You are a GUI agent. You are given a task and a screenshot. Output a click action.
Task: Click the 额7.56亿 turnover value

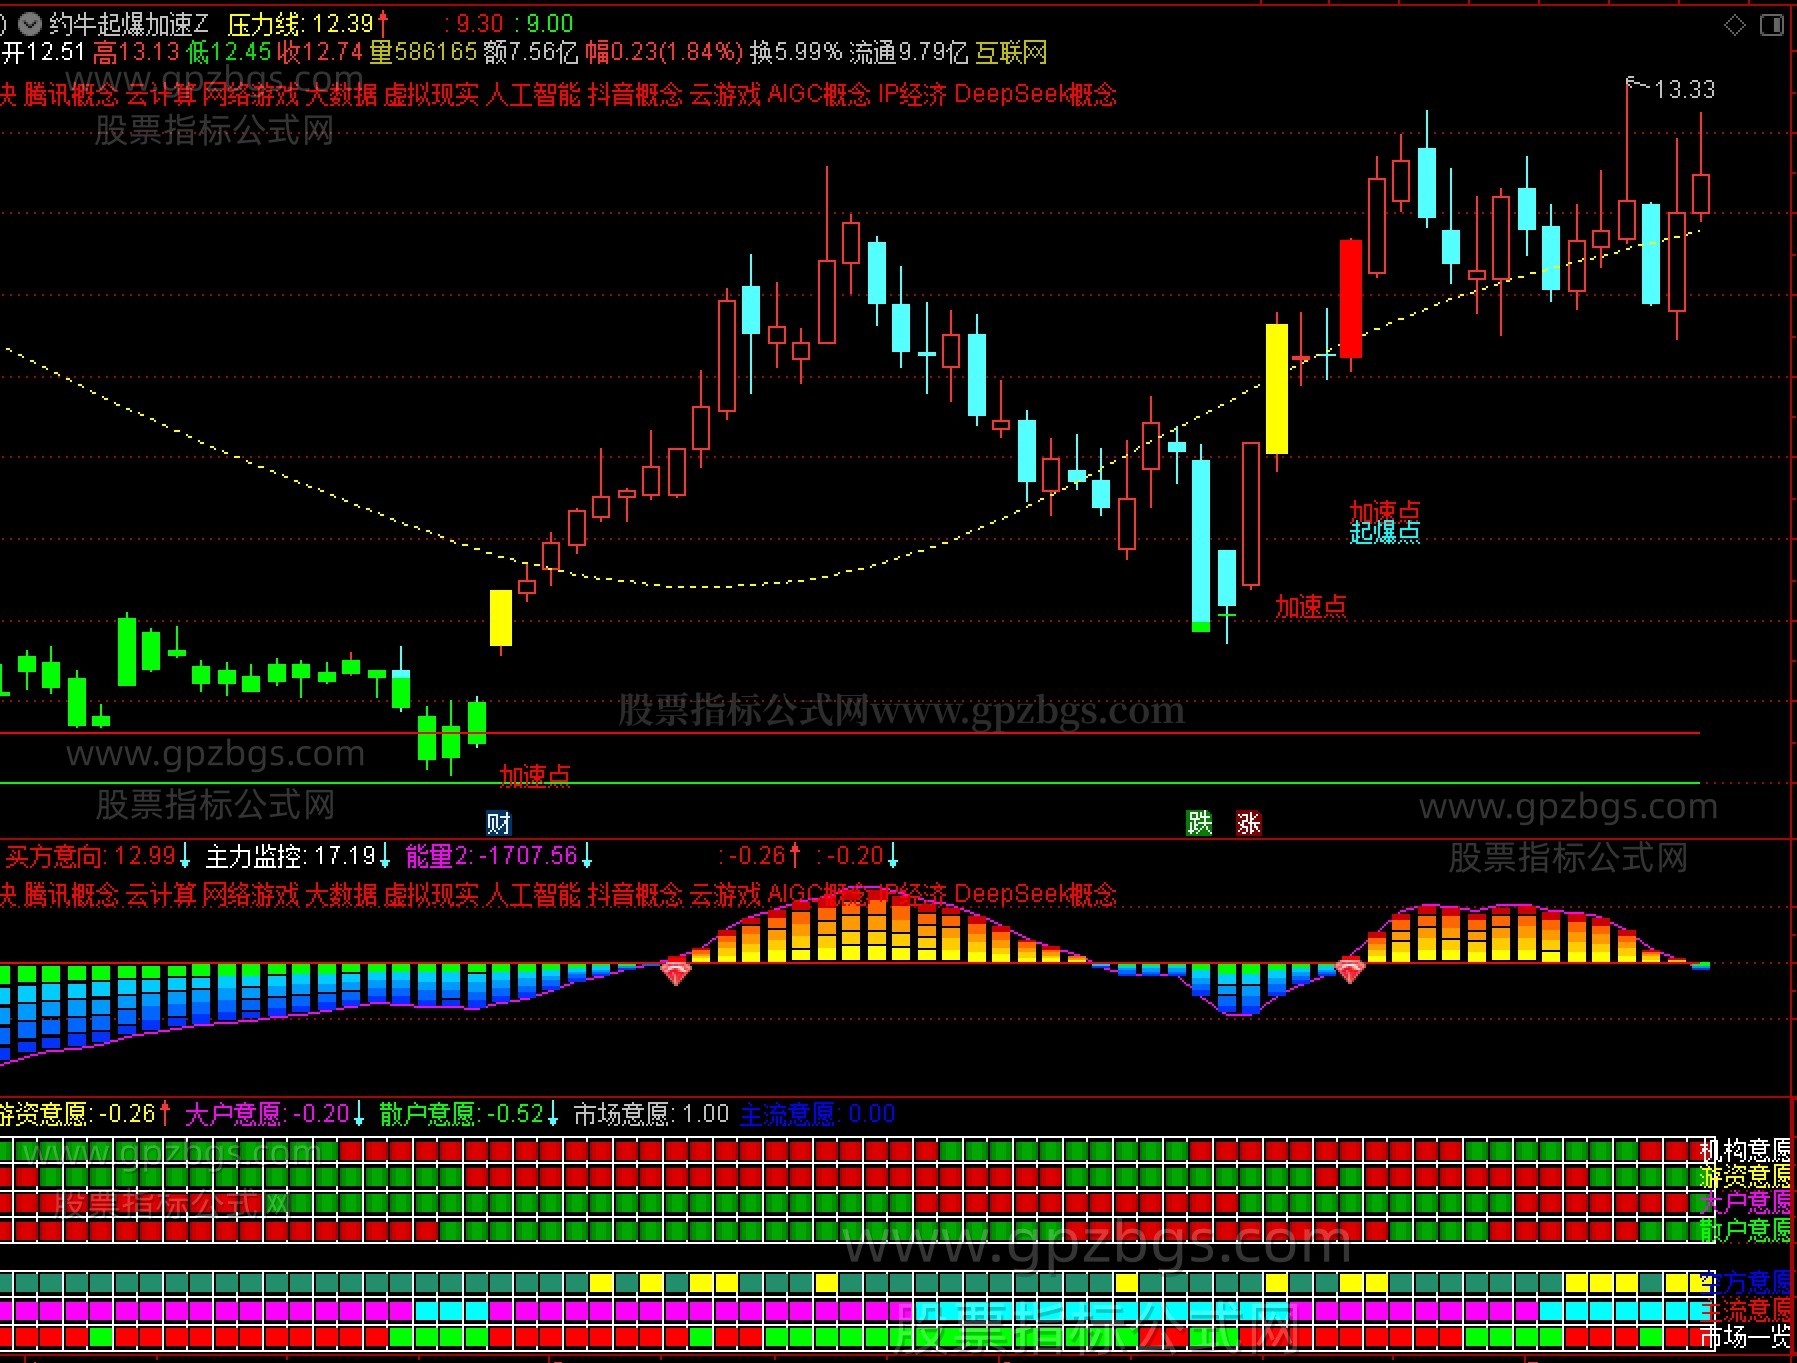(x=531, y=52)
